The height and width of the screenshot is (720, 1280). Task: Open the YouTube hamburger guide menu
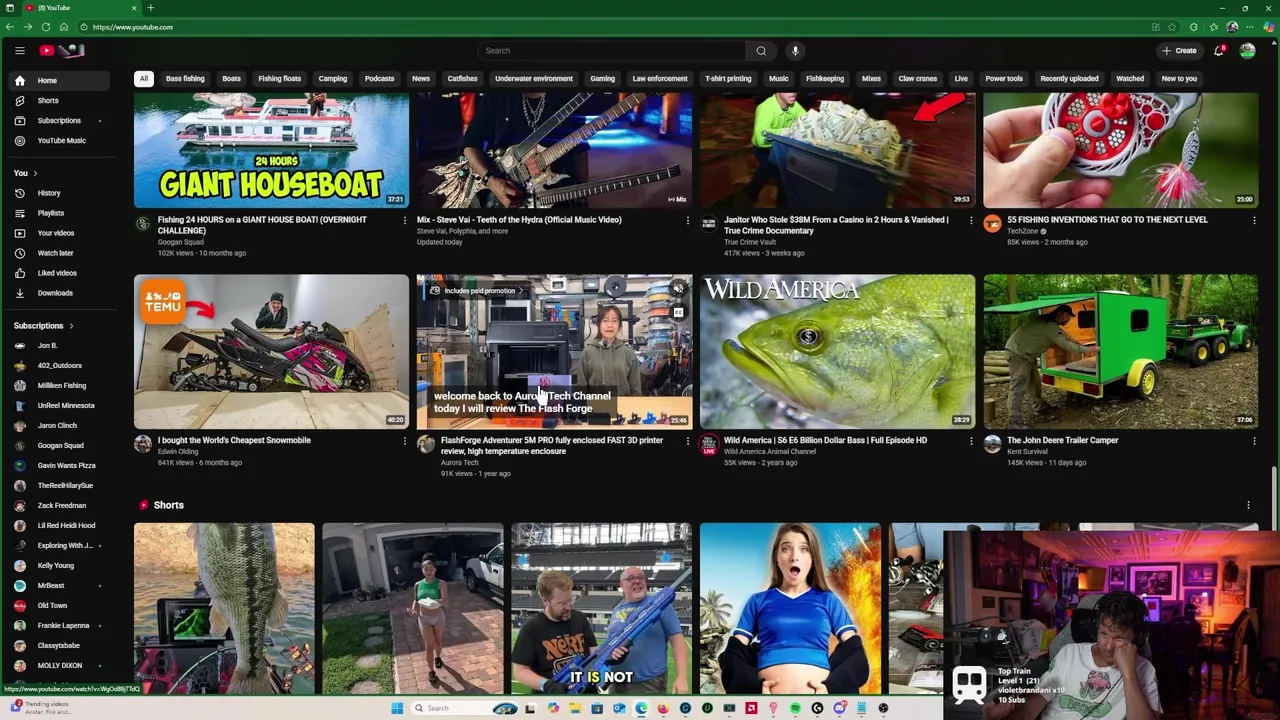19,50
